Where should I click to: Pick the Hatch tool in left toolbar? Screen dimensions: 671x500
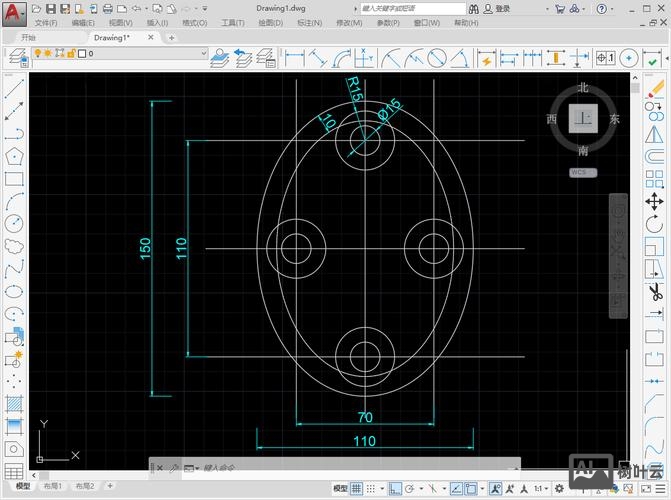coord(13,404)
